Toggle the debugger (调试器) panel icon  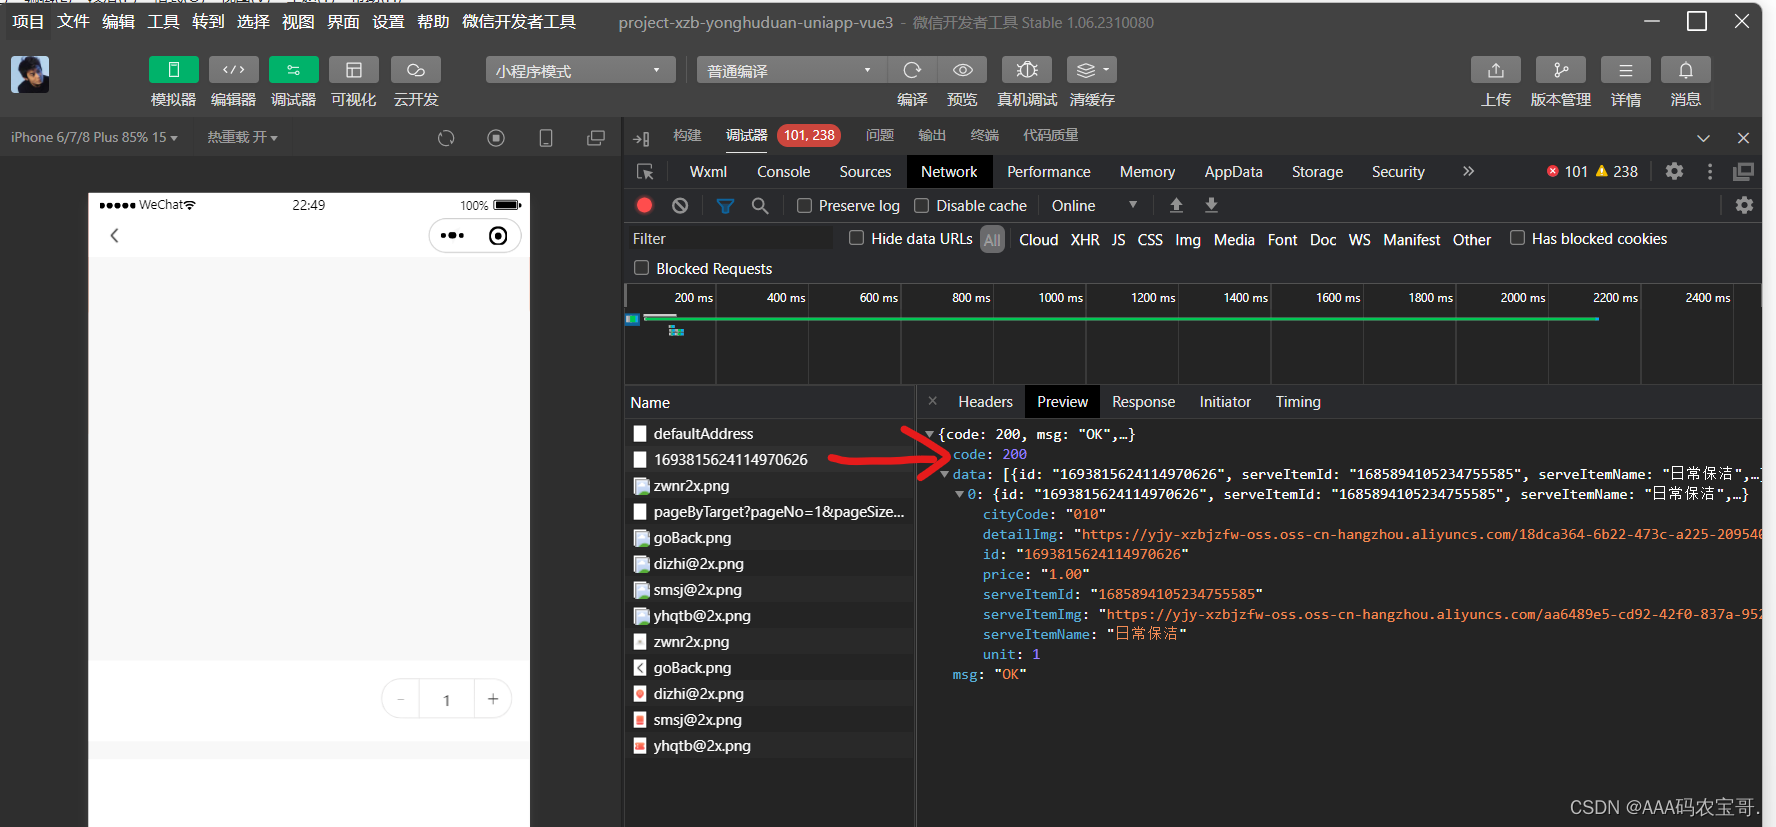293,70
